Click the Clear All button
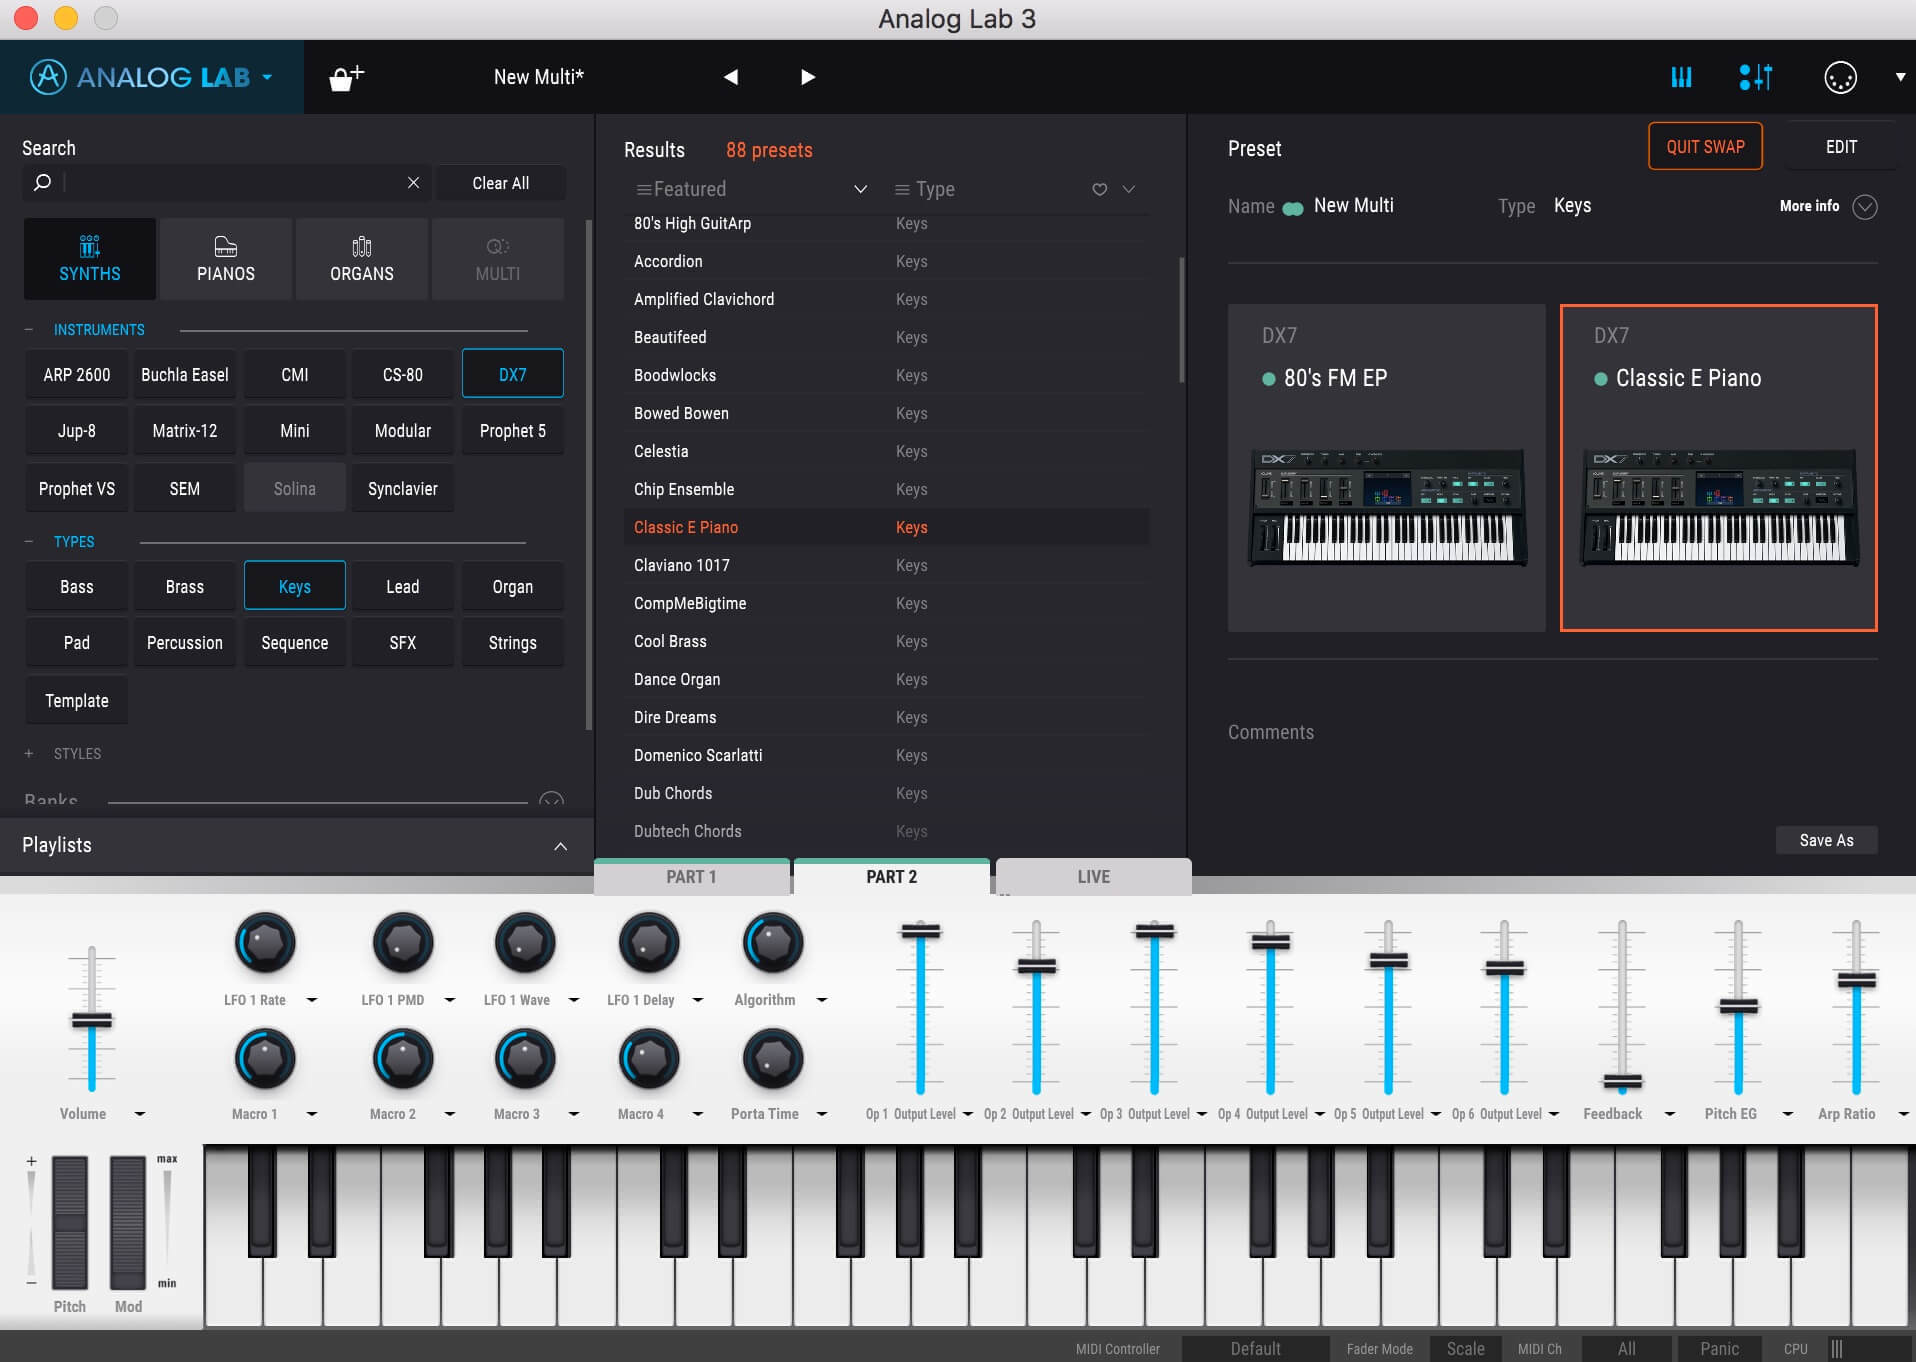The width and height of the screenshot is (1916, 1362). [501, 183]
